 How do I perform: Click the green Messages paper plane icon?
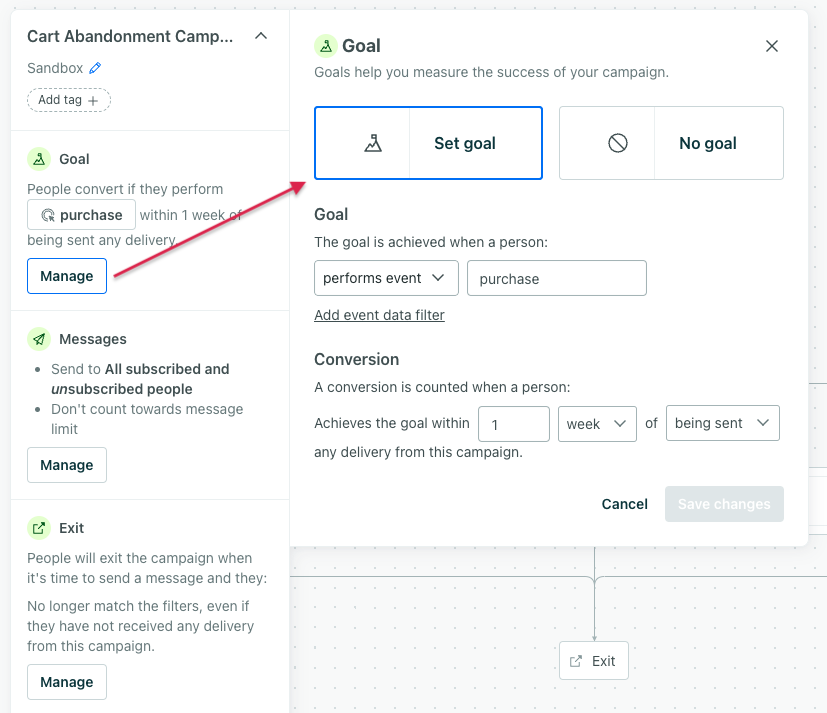[39, 339]
